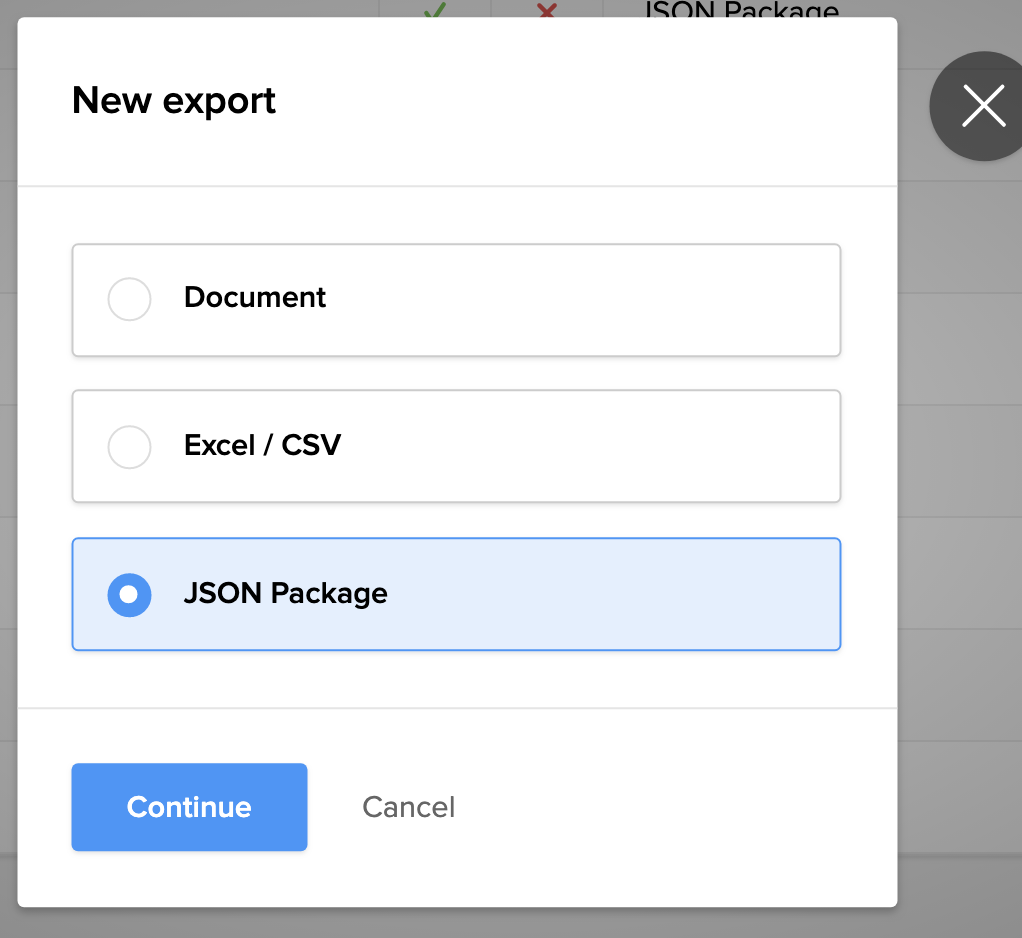Click the New export dialog title
This screenshot has width=1022, height=938.
pyautogui.click(x=173, y=101)
